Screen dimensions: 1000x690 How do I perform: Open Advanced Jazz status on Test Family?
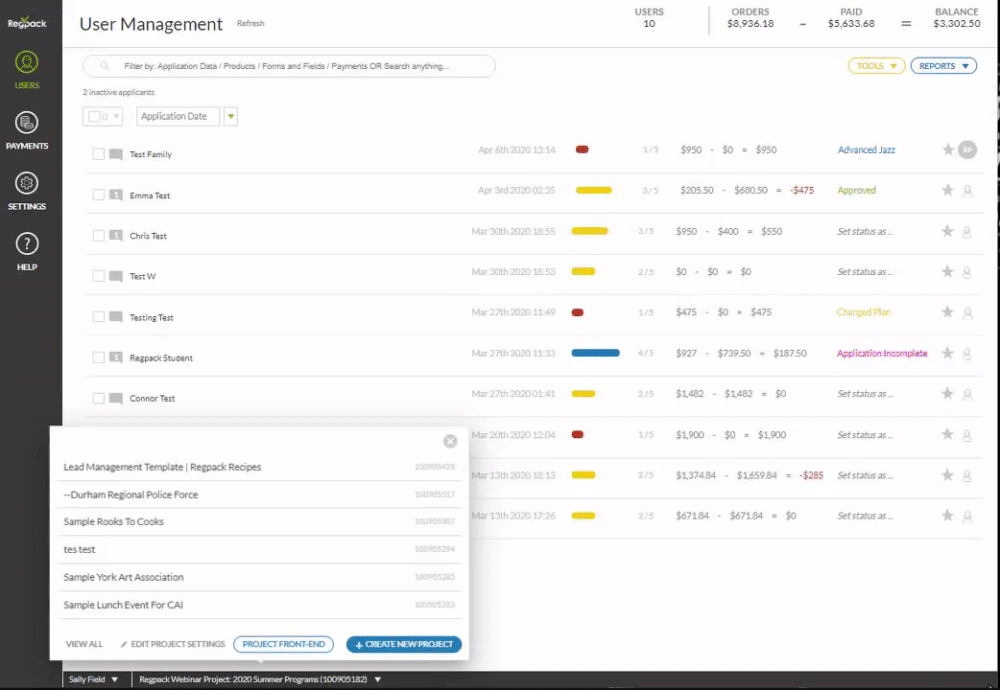pos(867,150)
